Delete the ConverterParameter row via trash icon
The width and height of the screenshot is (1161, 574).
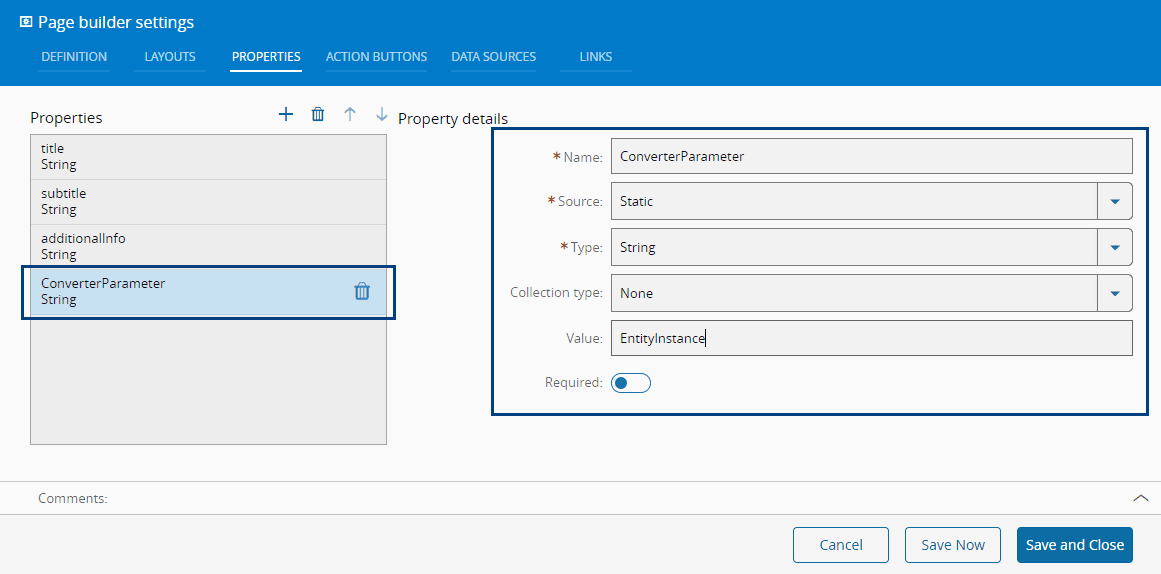(x=362, y=291)
